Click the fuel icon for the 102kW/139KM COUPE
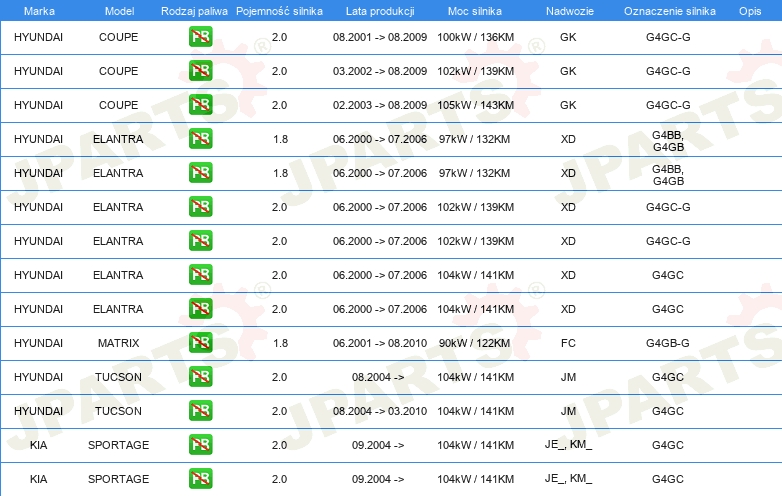The height and width of the screenshot is (496, 782). [x=200, y=71]
